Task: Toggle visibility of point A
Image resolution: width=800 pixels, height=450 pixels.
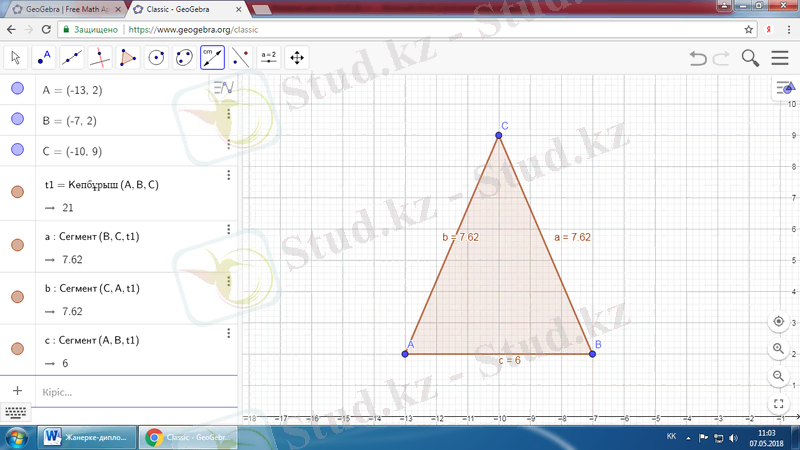Action: point(17,88)
